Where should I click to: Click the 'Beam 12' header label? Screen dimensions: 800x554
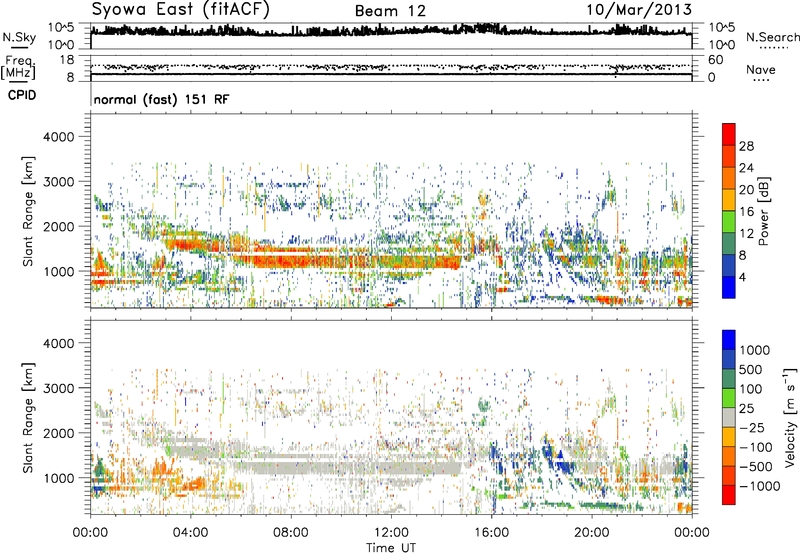click(x=390, y=11)
